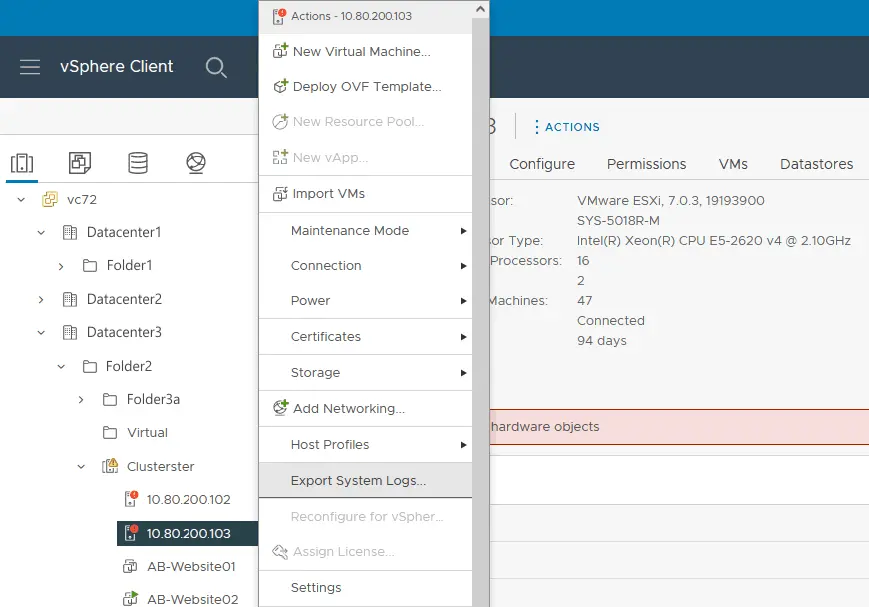Viewport: 869px width, 607px height.
Task: Click the host icon for 10.80.200.103
Action: click(x=131, y=533)
